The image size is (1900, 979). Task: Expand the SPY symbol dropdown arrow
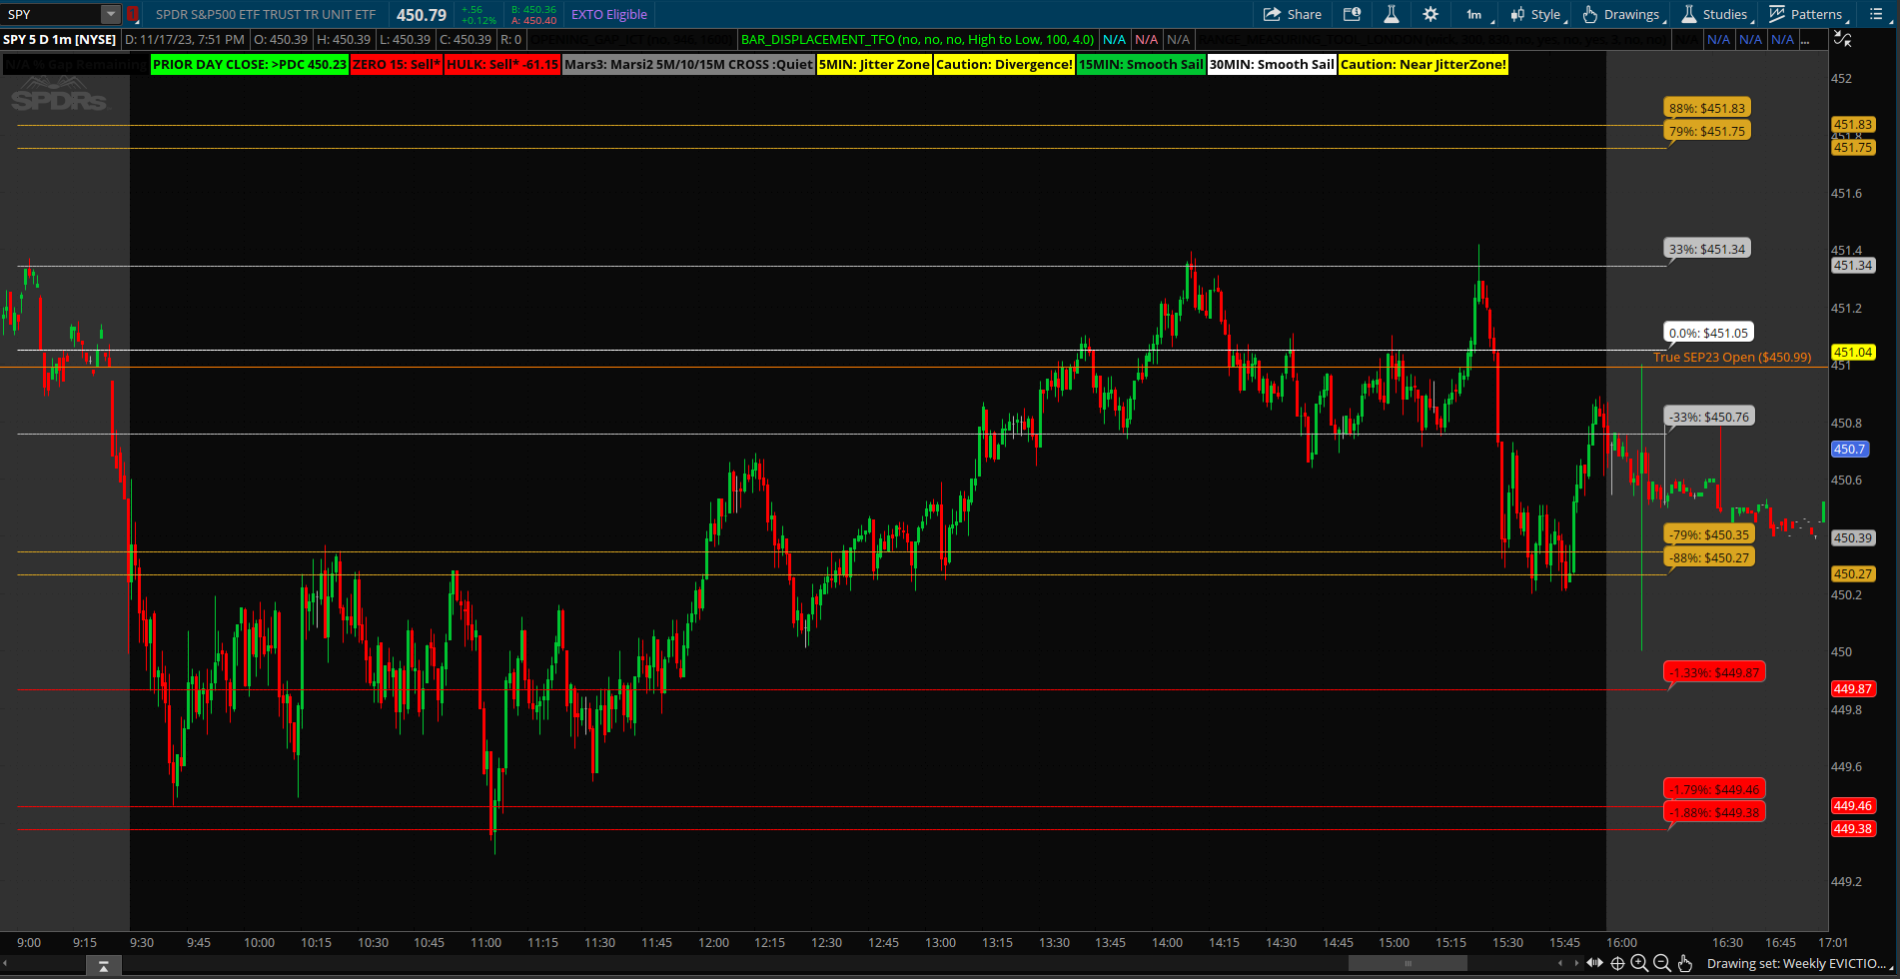click(x=110, y=14)
